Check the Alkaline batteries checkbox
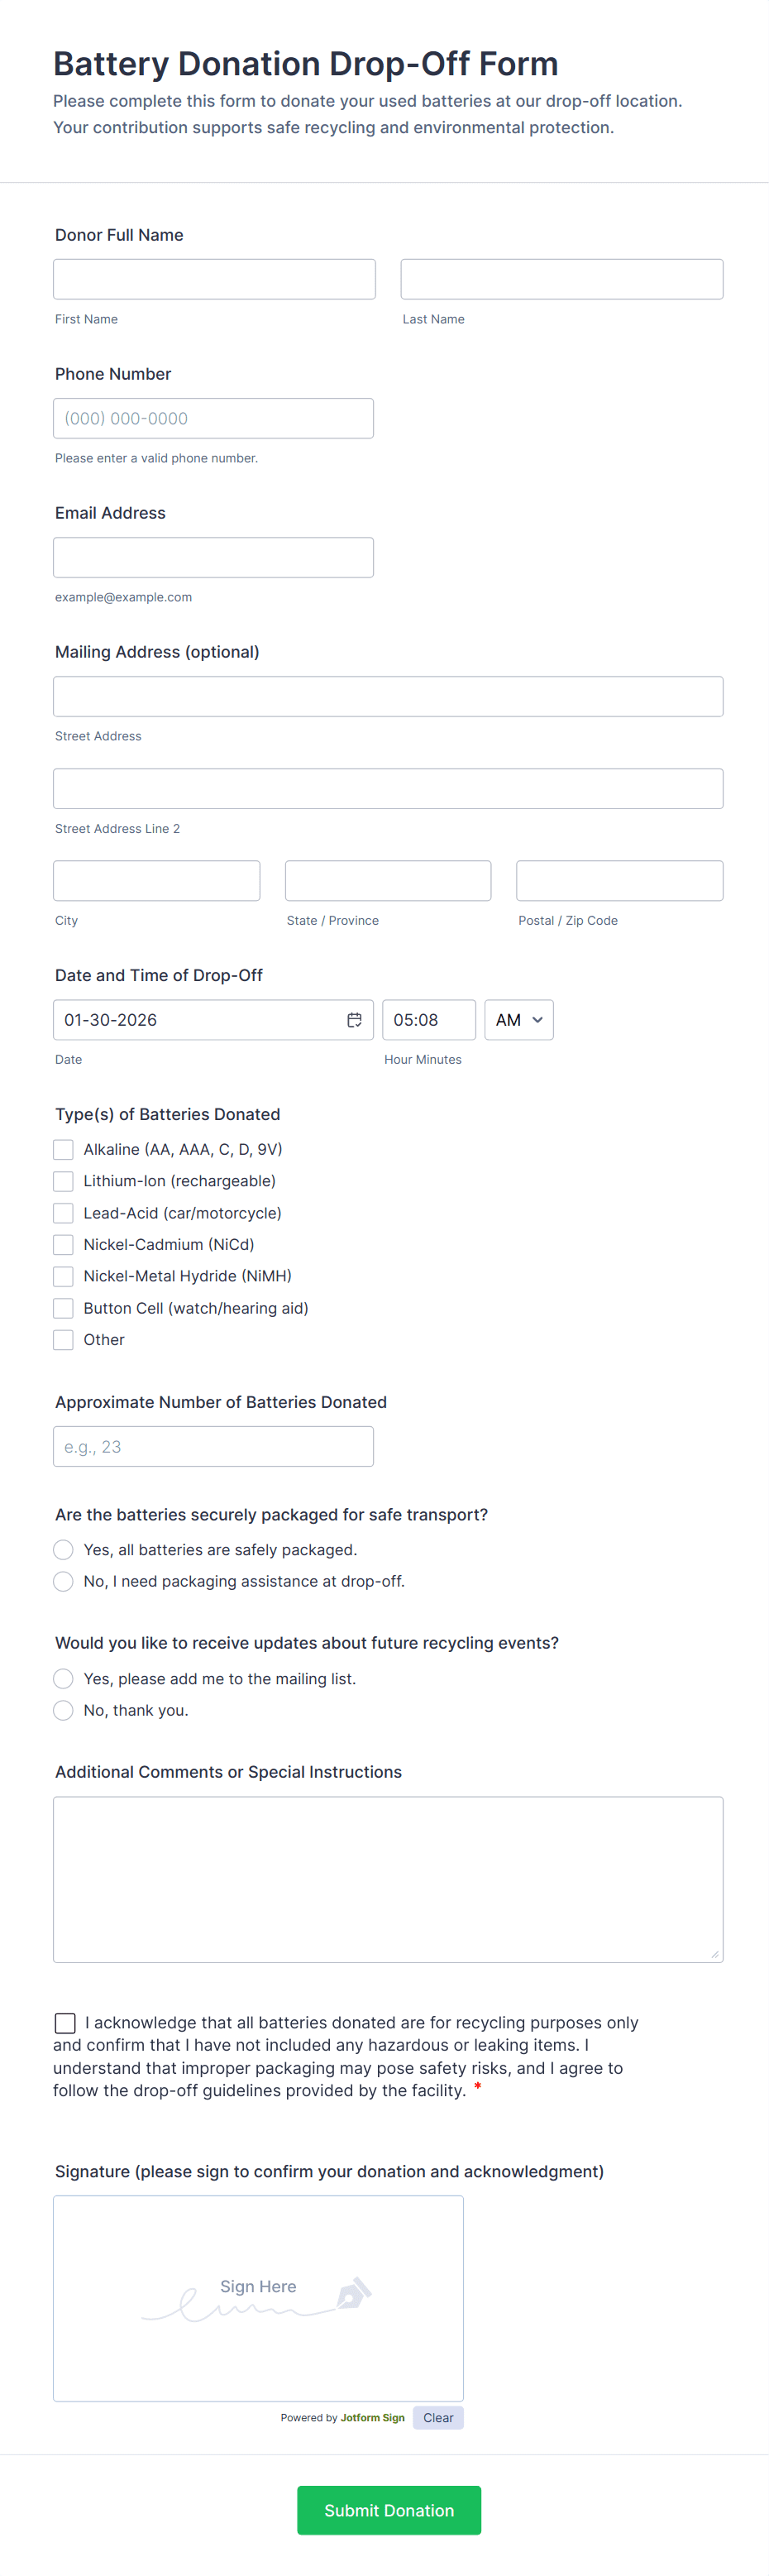The image size is (769, 2576). [x=64, y=1150]
